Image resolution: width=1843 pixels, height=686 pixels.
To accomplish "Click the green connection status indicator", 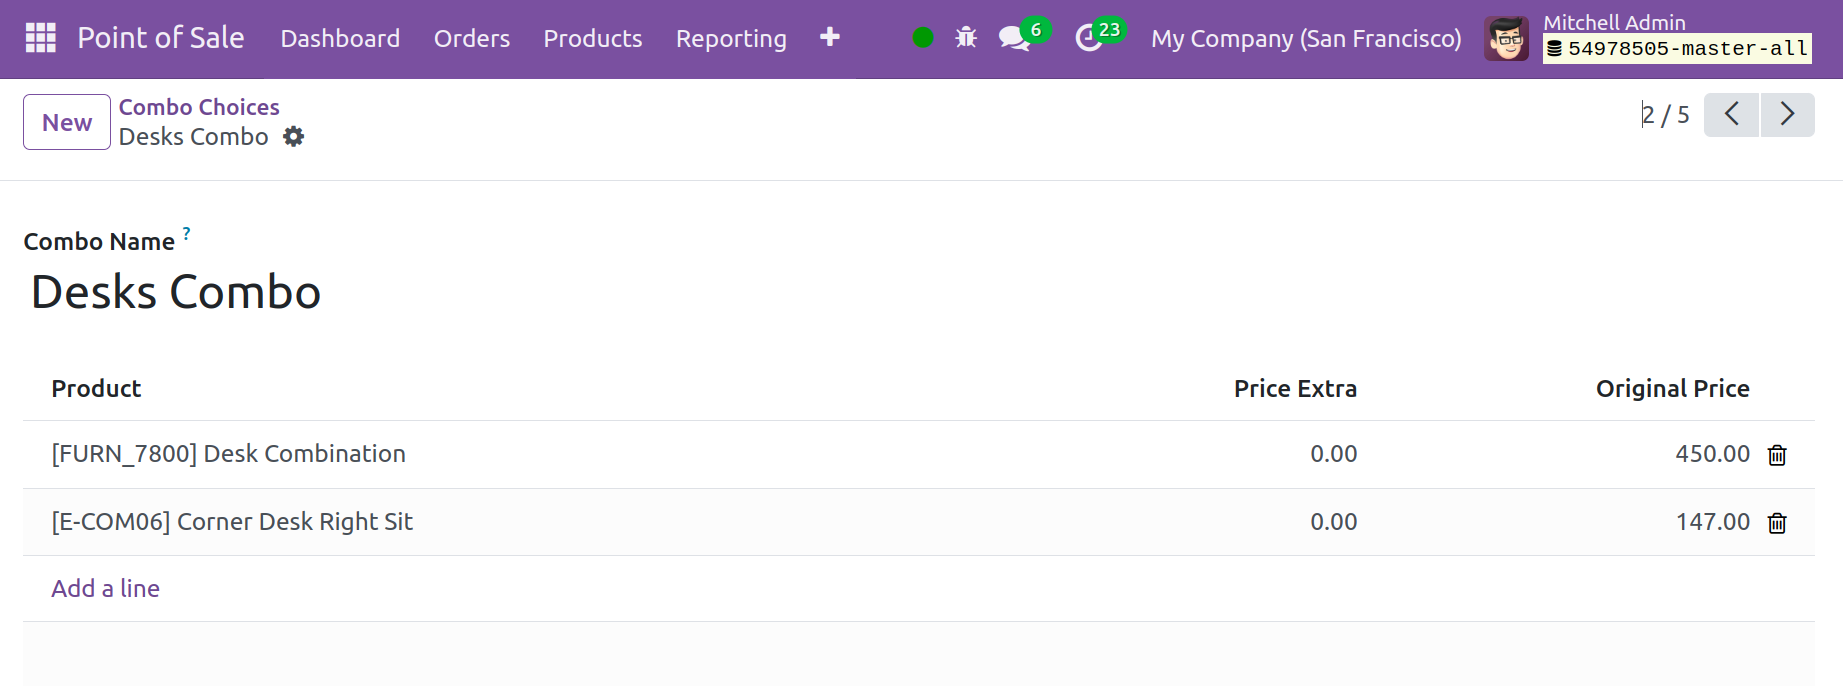I will tap(923, 38).
